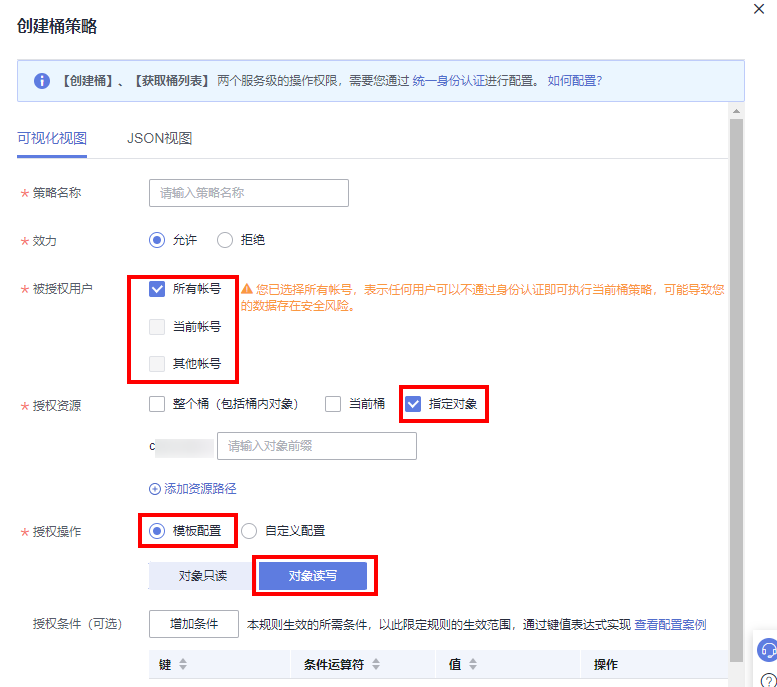
Task: Select the 自定义配置 radio button
Action: click(x=249, y=531)
